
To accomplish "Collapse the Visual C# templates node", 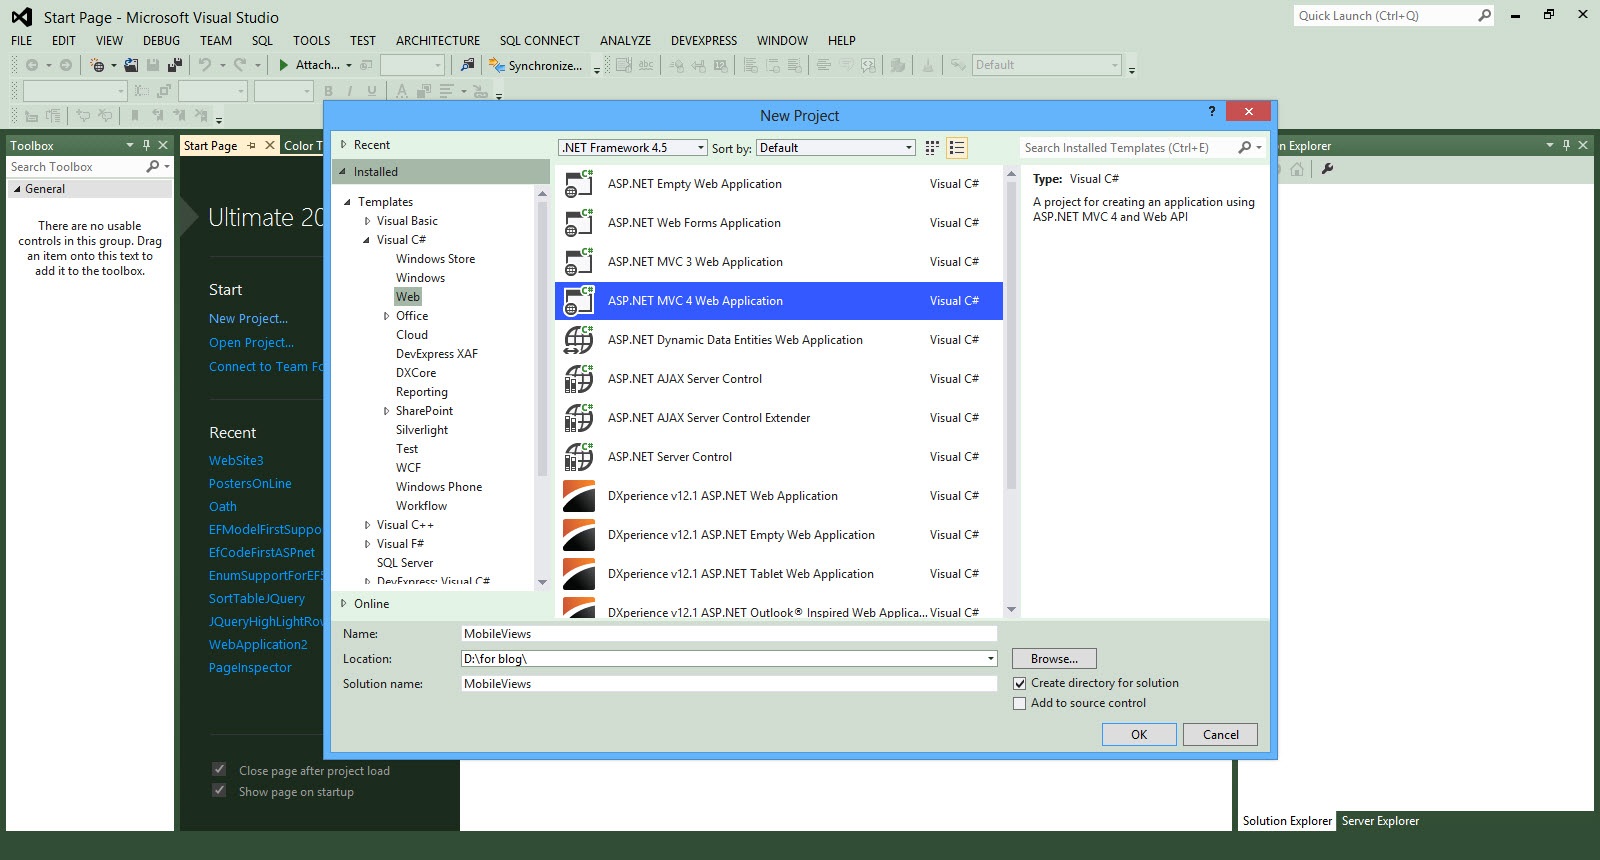I will [367, 240].
